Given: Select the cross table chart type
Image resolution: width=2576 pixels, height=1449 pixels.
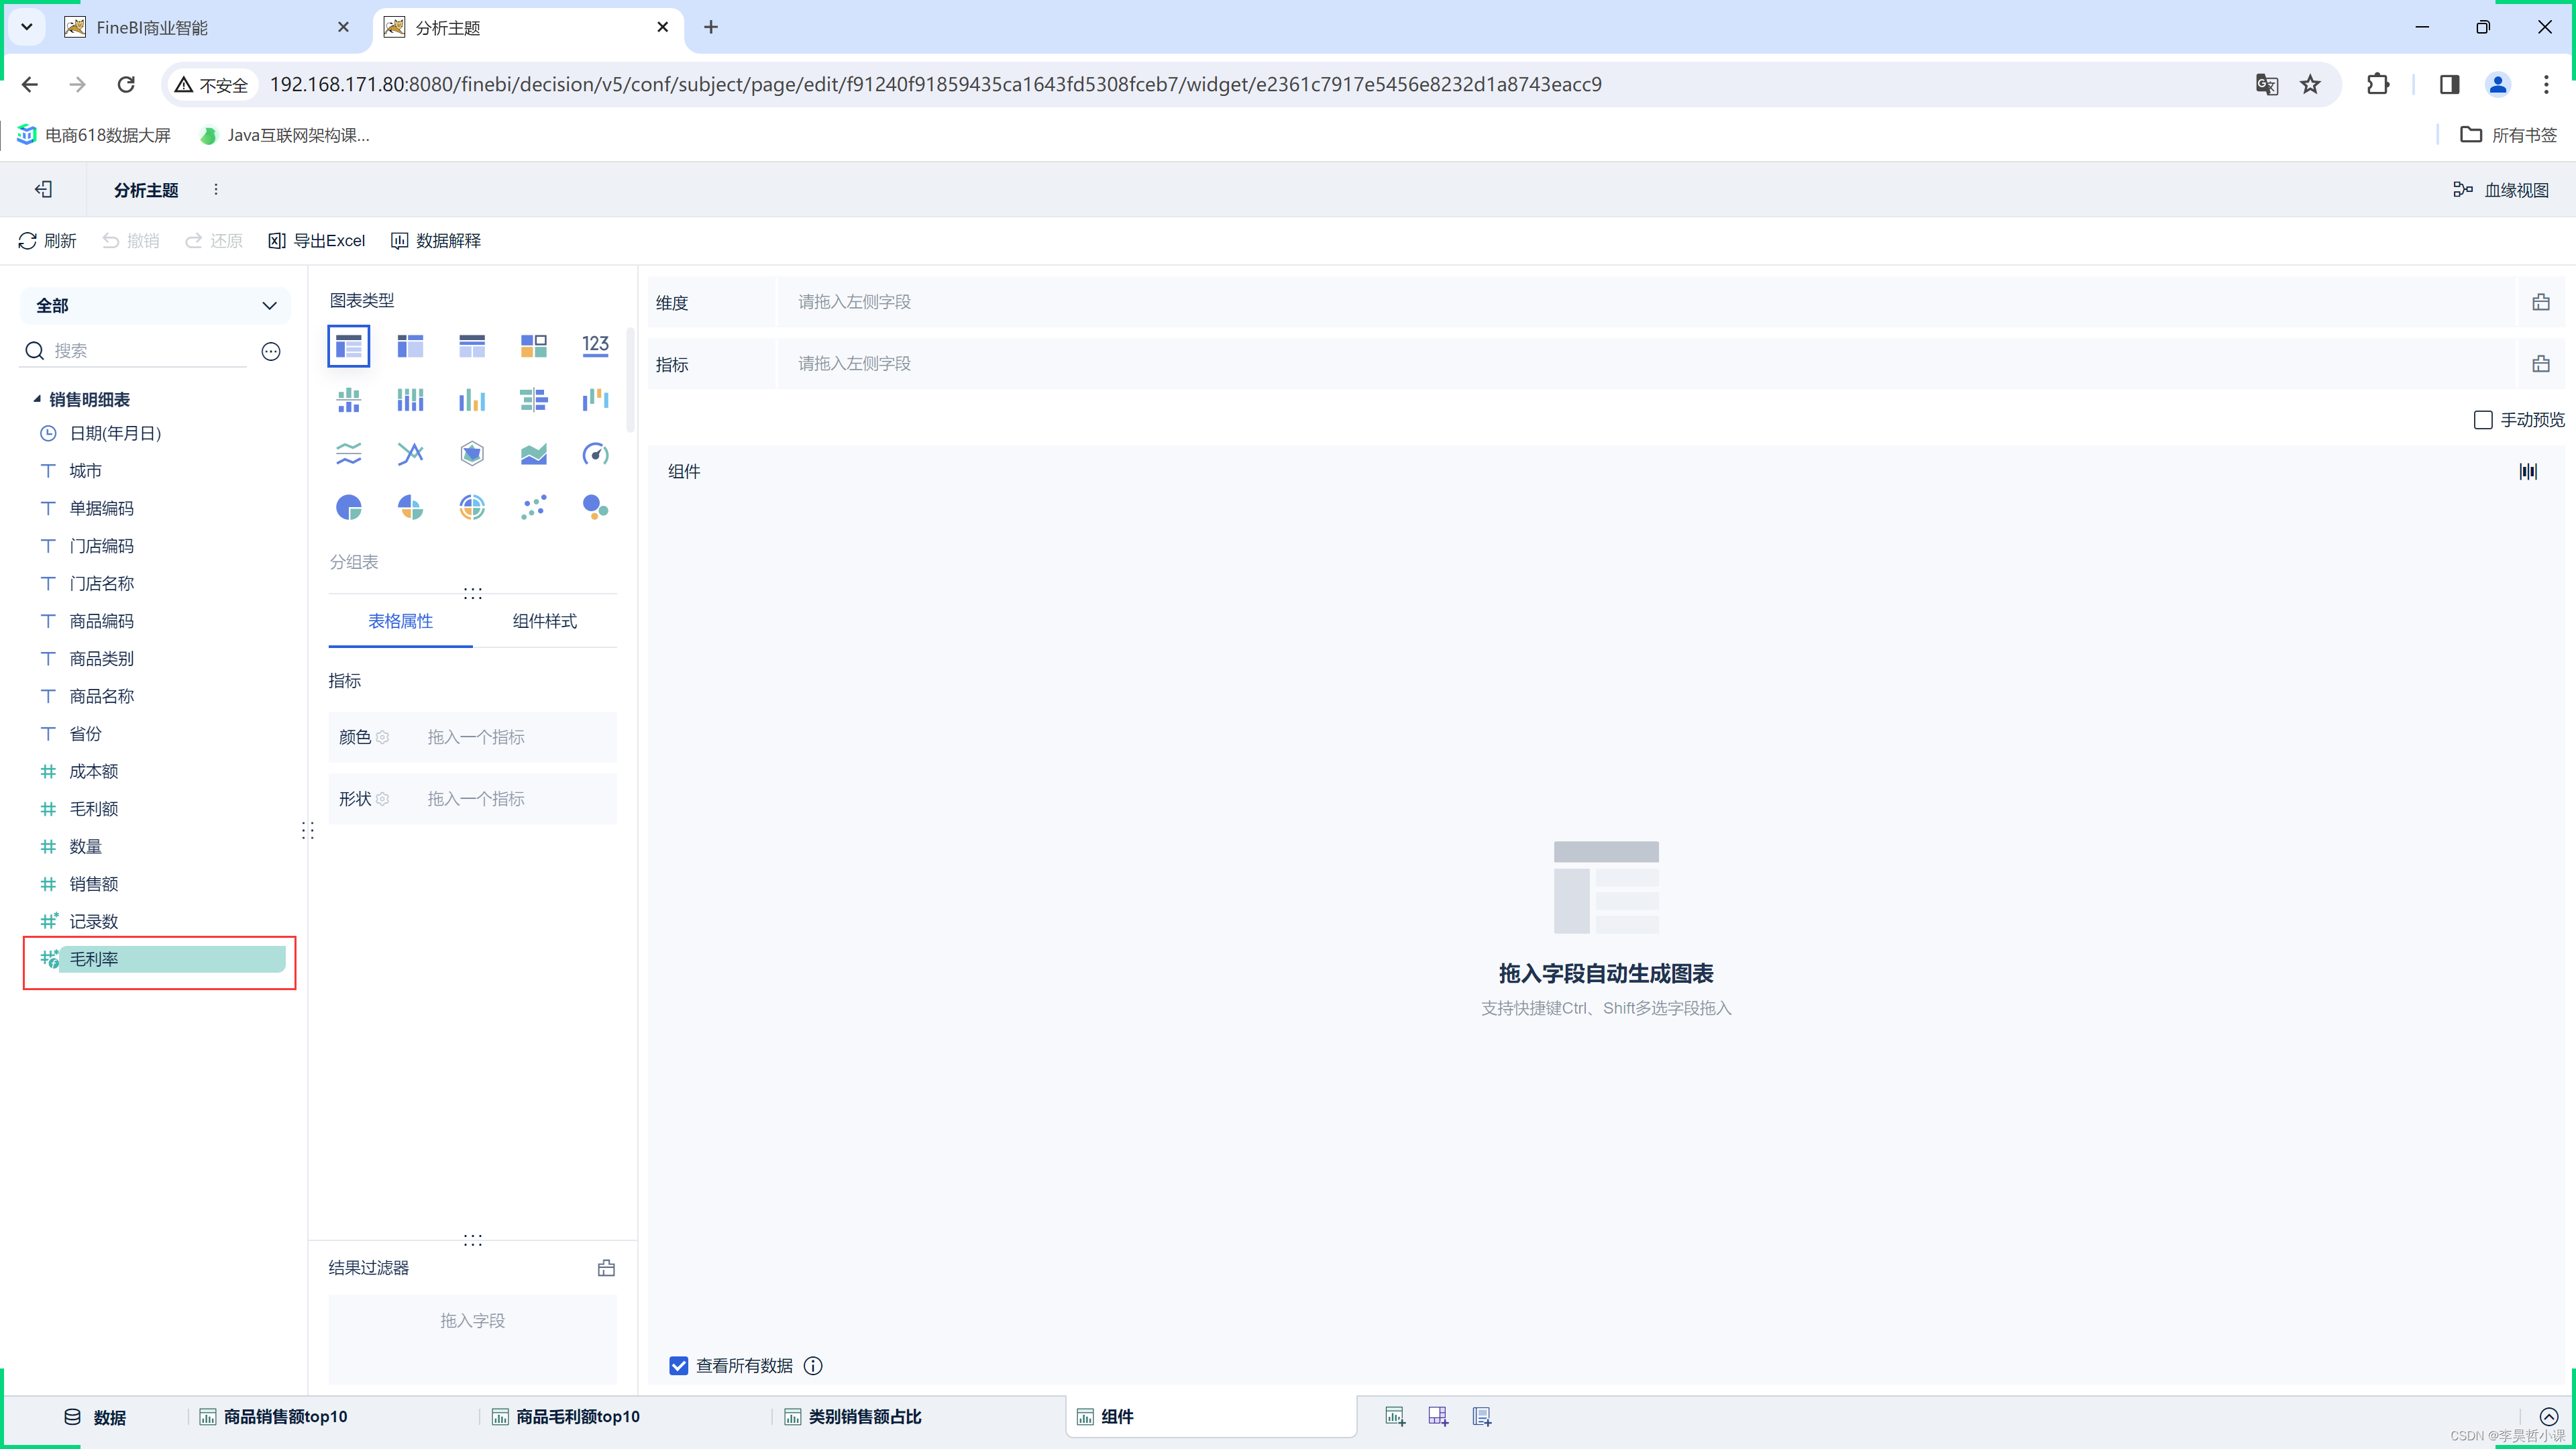Looking at the screenshot, I should coord(410,346).
